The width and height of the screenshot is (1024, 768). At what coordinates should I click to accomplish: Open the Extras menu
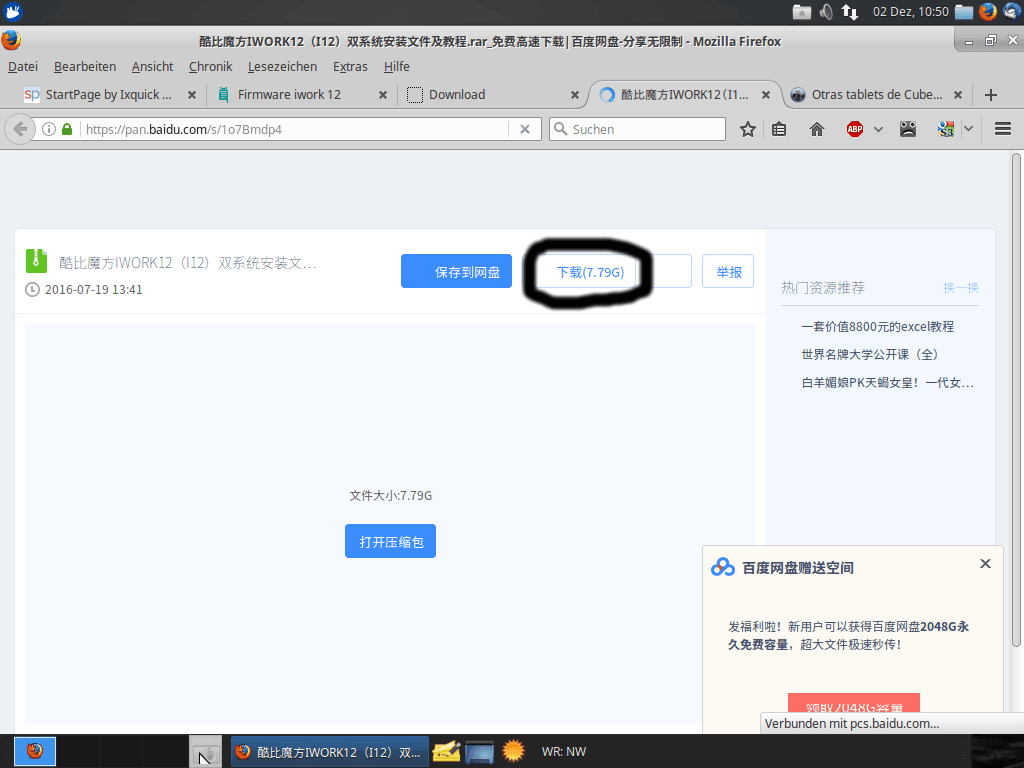pyautogui.click(x=350, y=67)
